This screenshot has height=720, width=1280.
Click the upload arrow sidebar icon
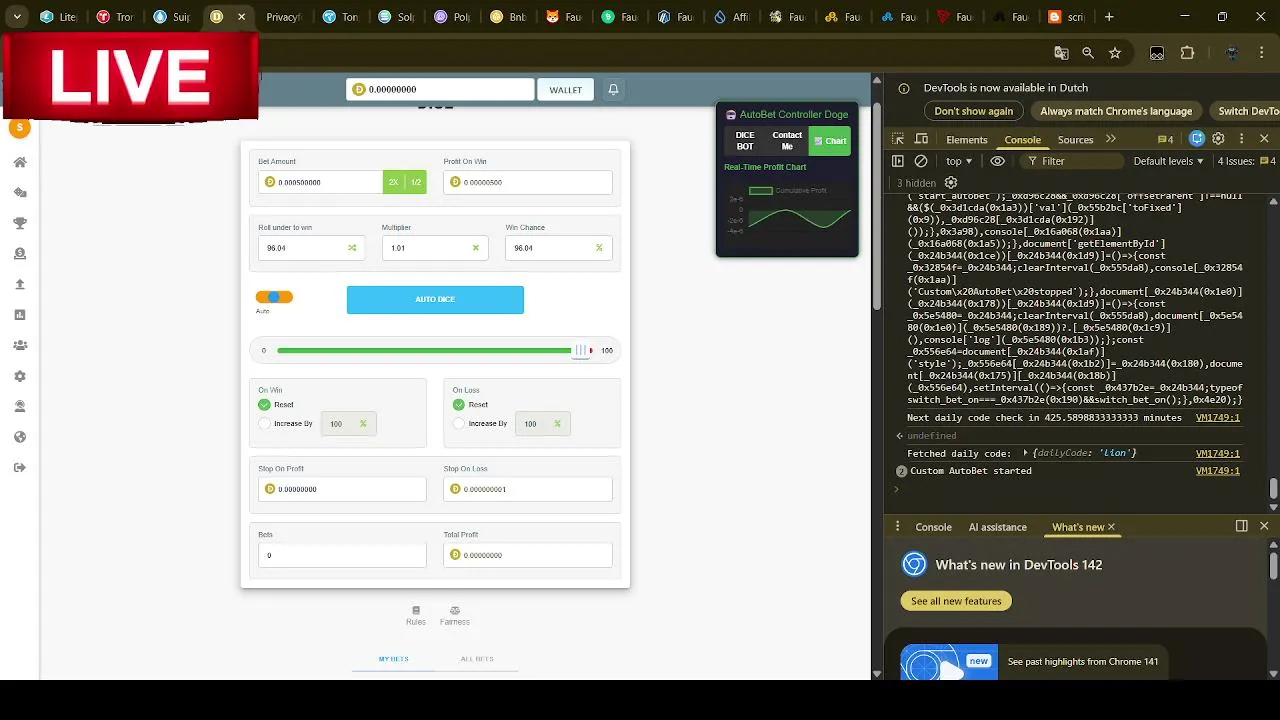pyautogui.click(x=19, y=284)
